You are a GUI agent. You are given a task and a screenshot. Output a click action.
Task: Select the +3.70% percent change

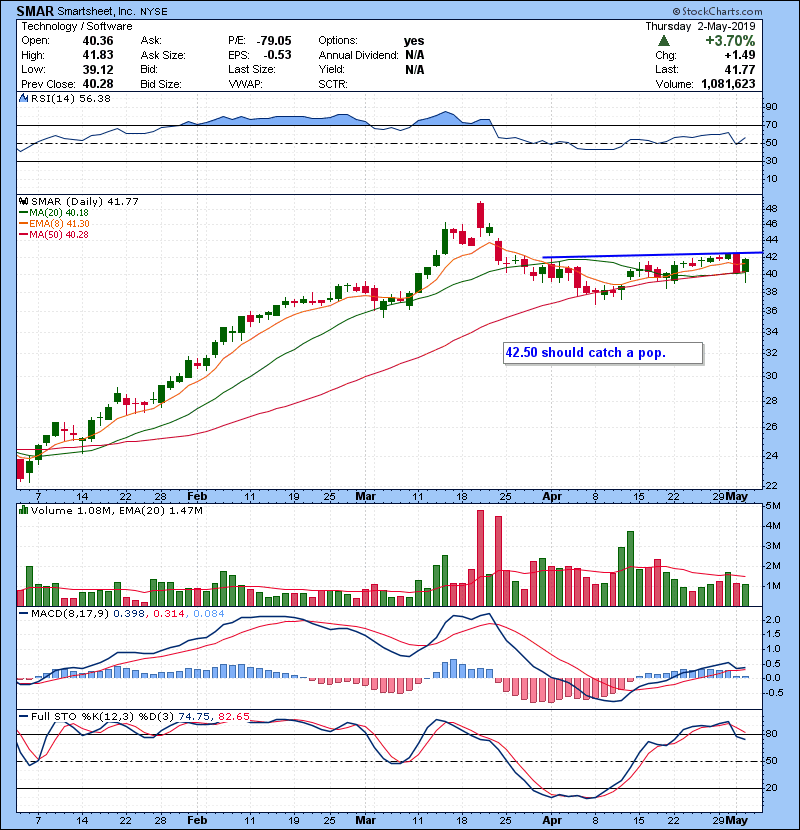pyautogui.click(x=730, y=41)
